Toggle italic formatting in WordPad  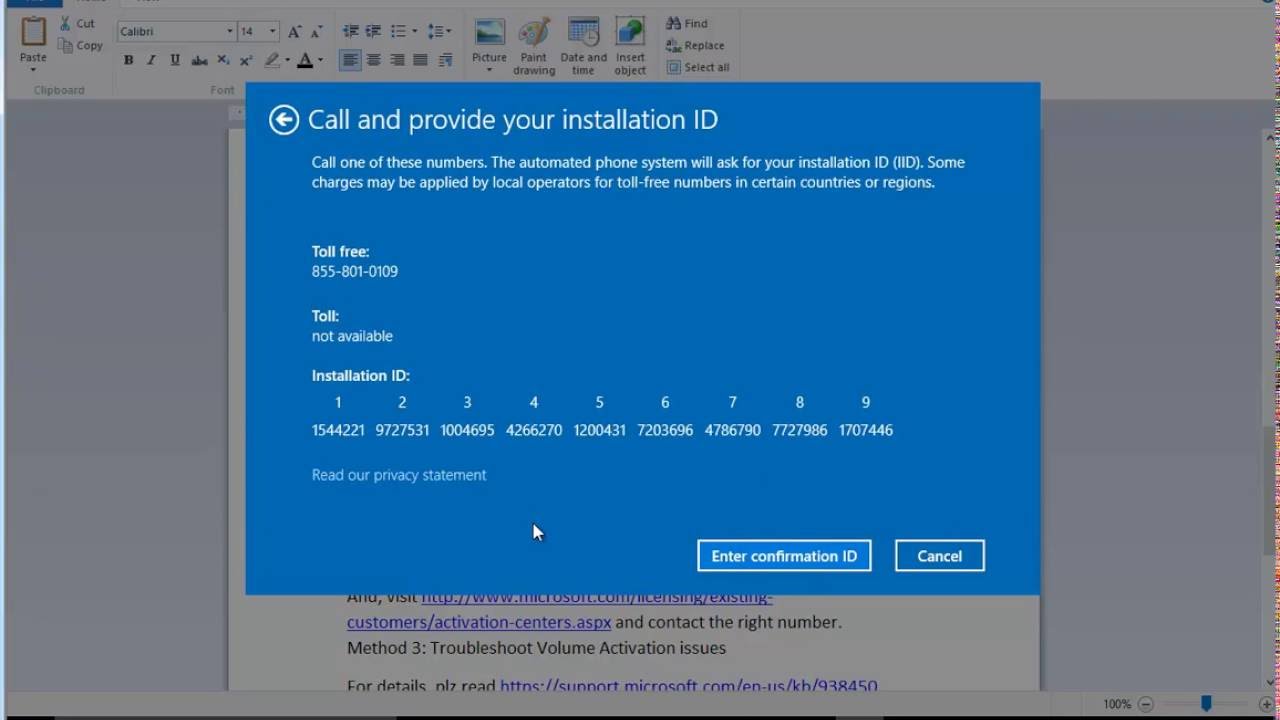point(151,60)
